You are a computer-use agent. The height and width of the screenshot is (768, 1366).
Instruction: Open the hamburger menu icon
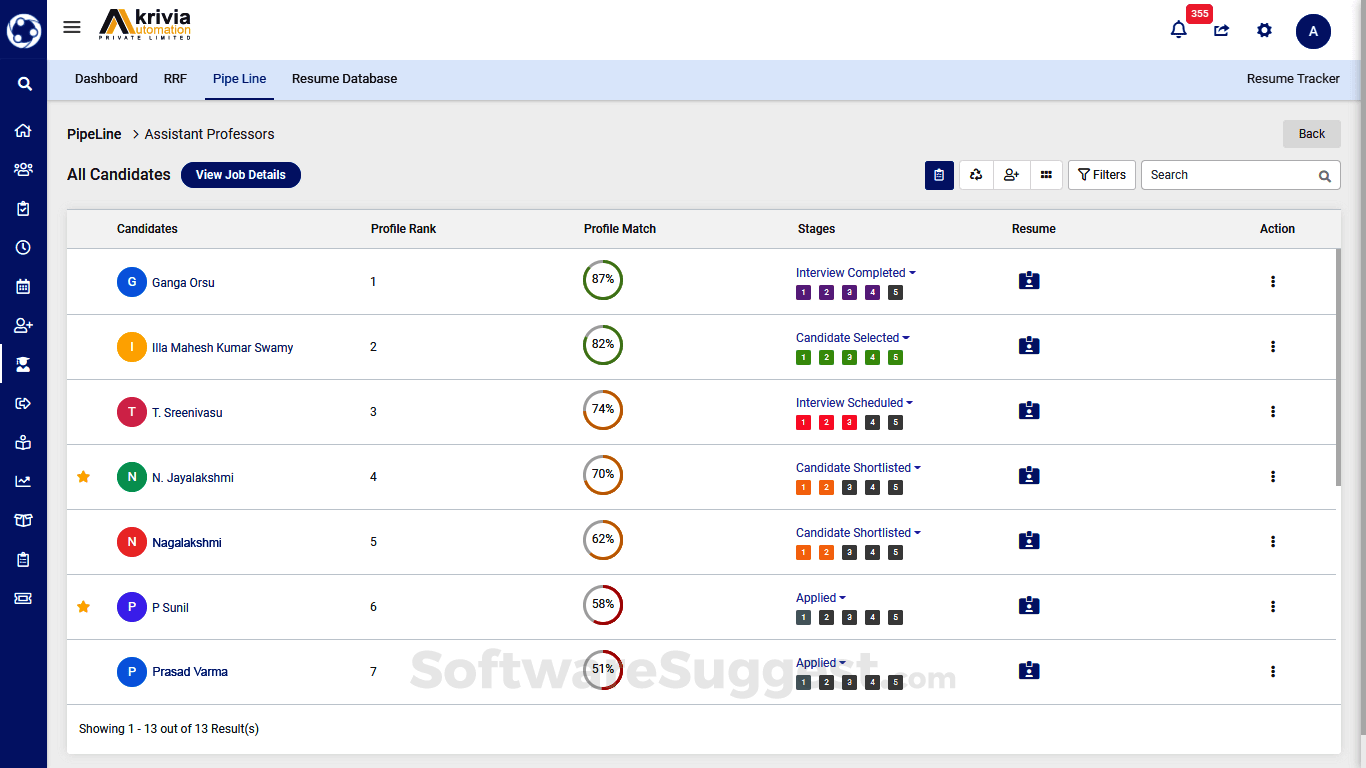72,27
